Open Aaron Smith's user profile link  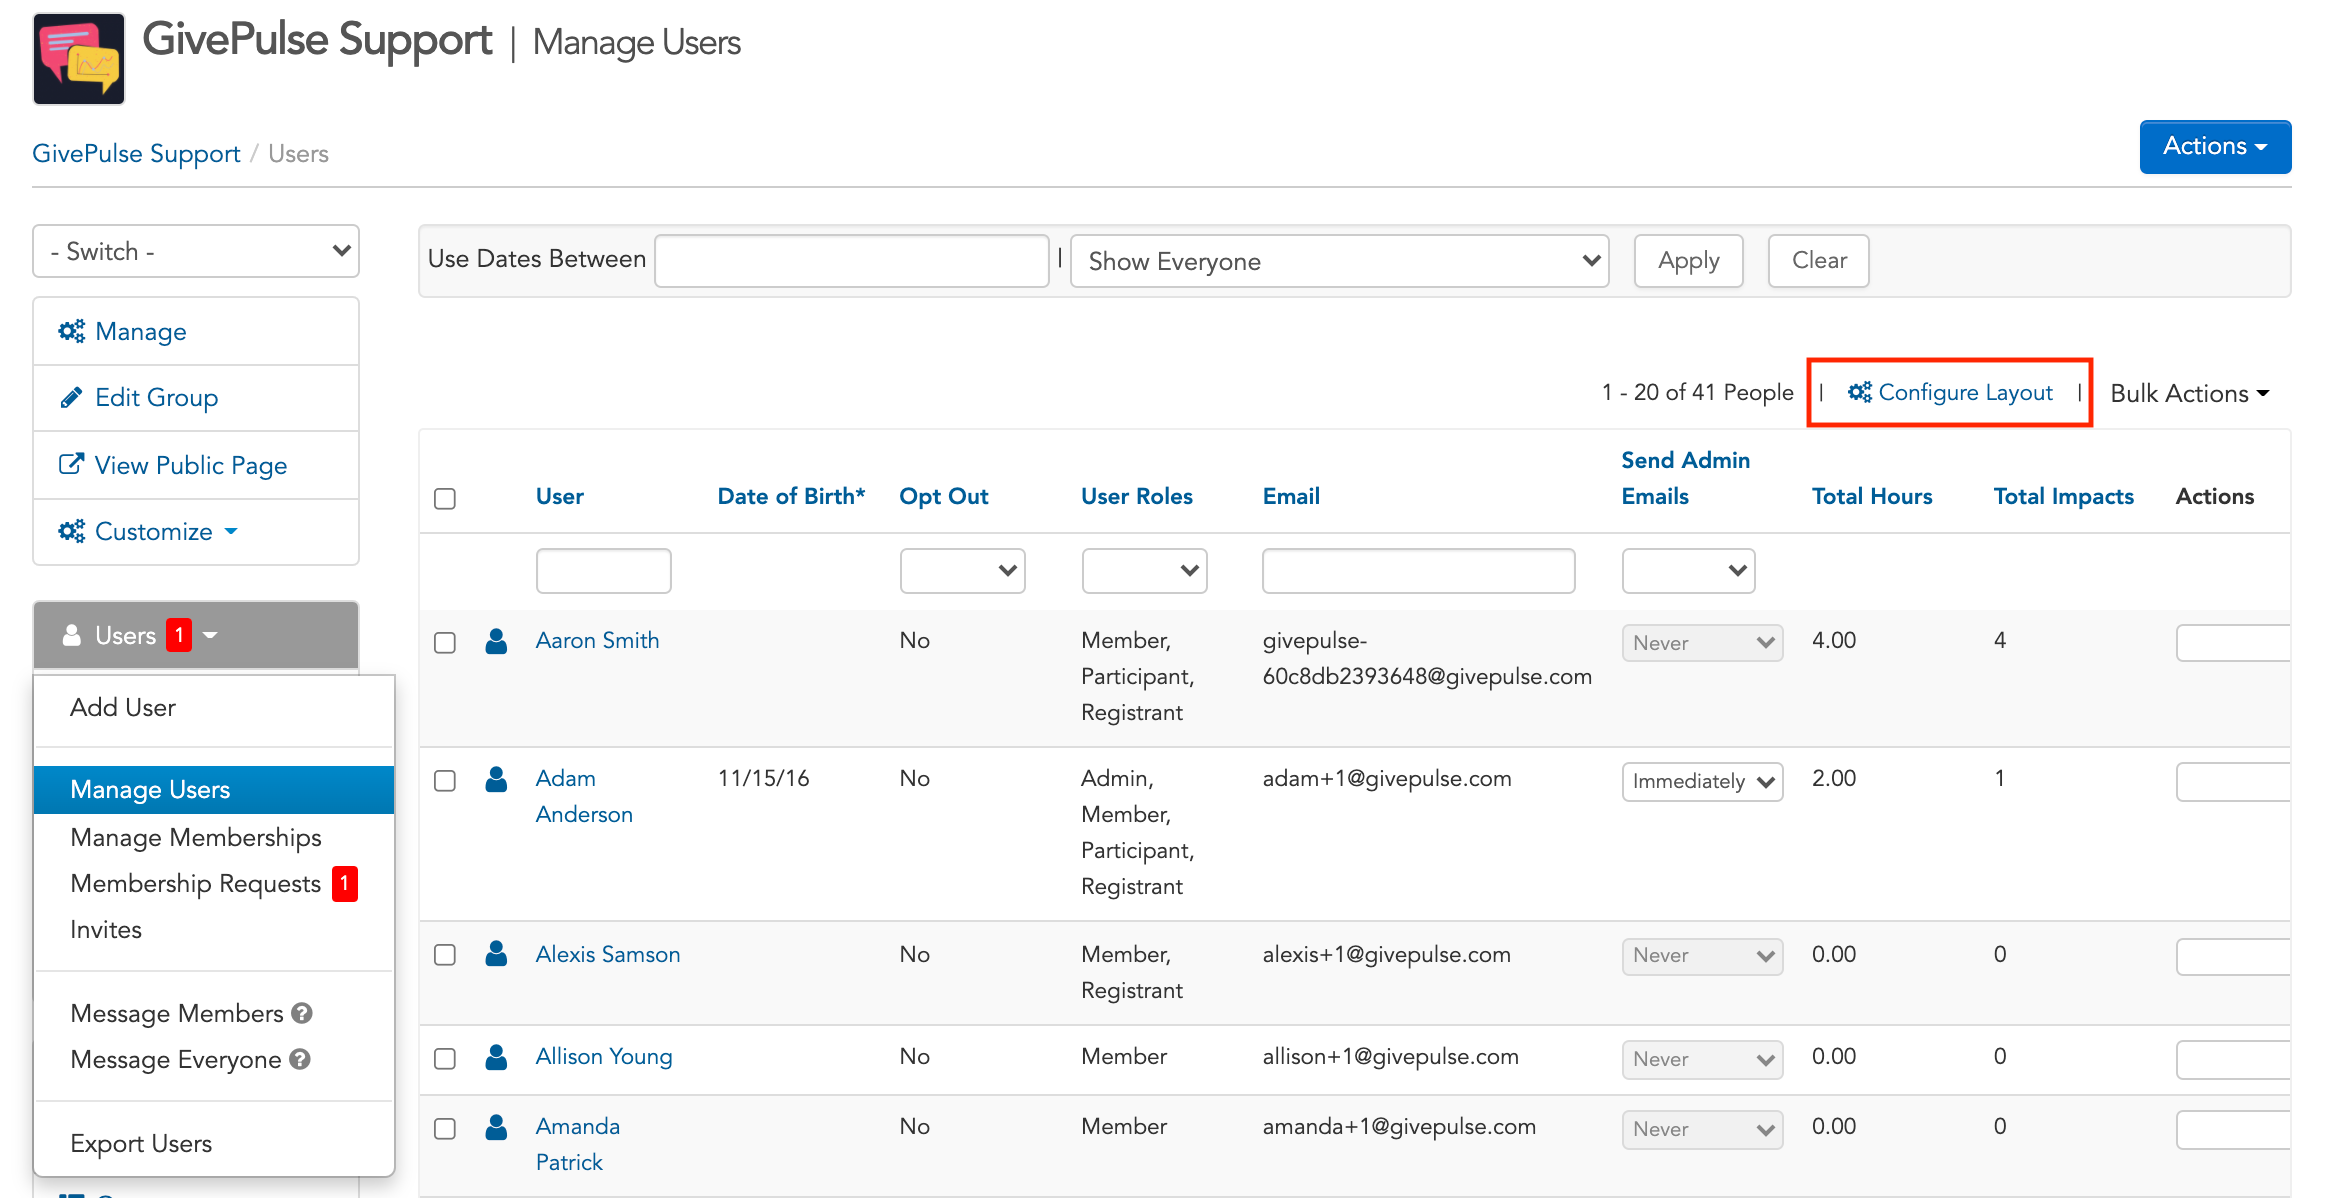597,640
